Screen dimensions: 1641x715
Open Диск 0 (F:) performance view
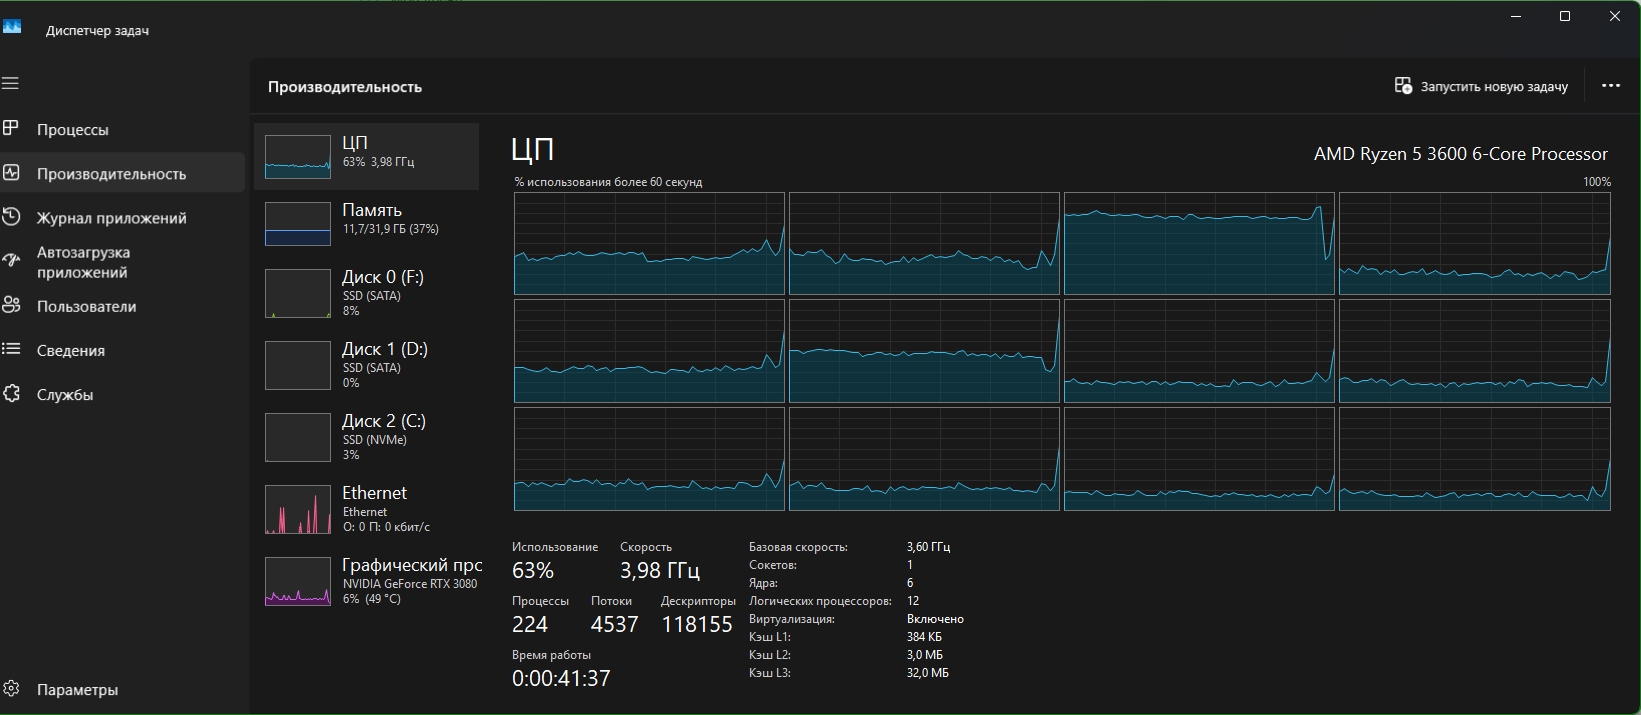point(366,292)
